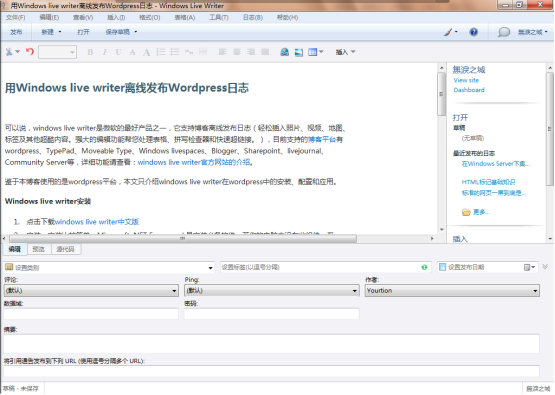Click the 博客平台 link in the article
Viewport: 555px width, 395px height.
[322, 139]
